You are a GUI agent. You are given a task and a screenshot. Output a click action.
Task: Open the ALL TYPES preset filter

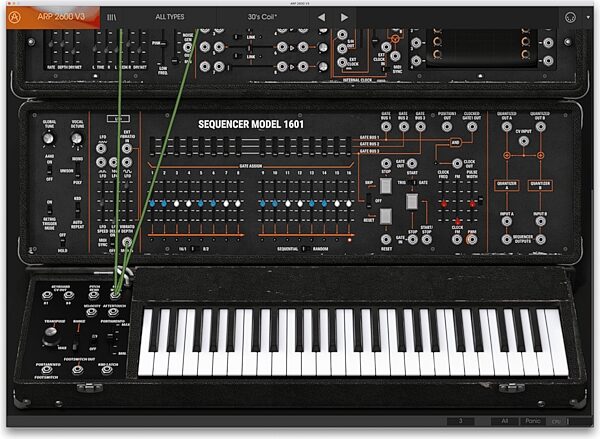(170, 17)
